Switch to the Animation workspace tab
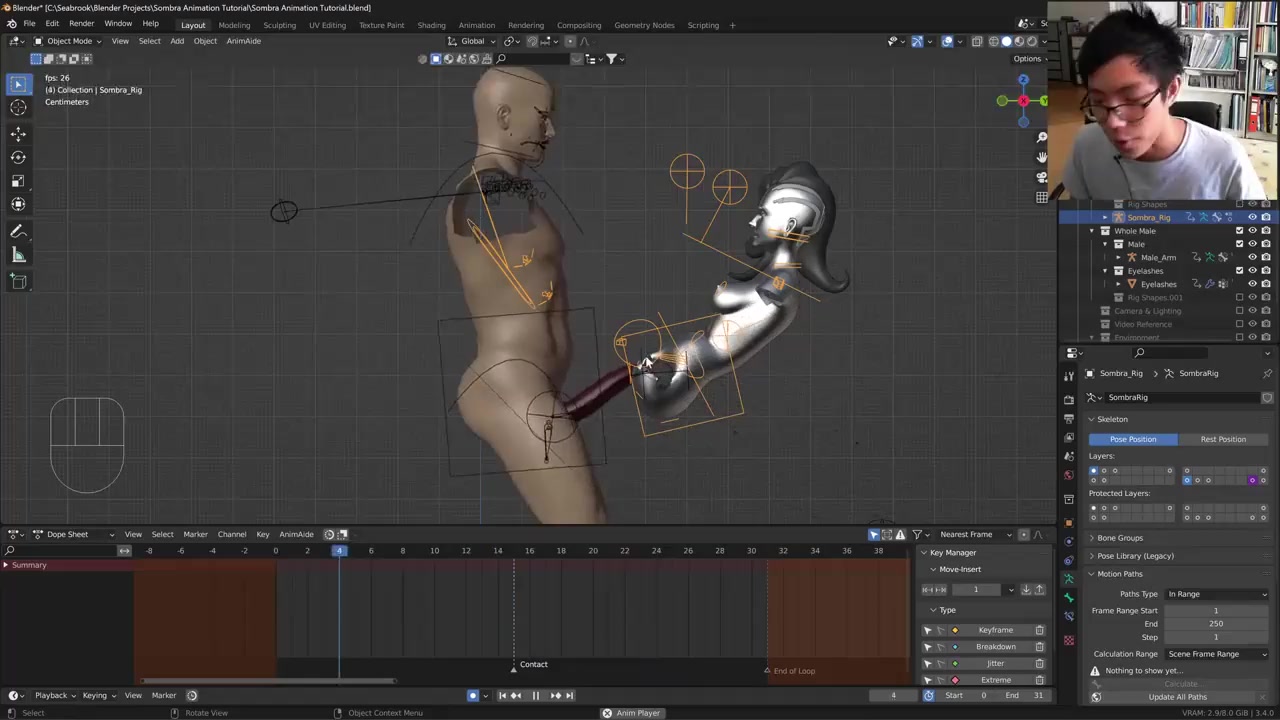The height and width of the screenshot is (720, 1280). [476, 25]
